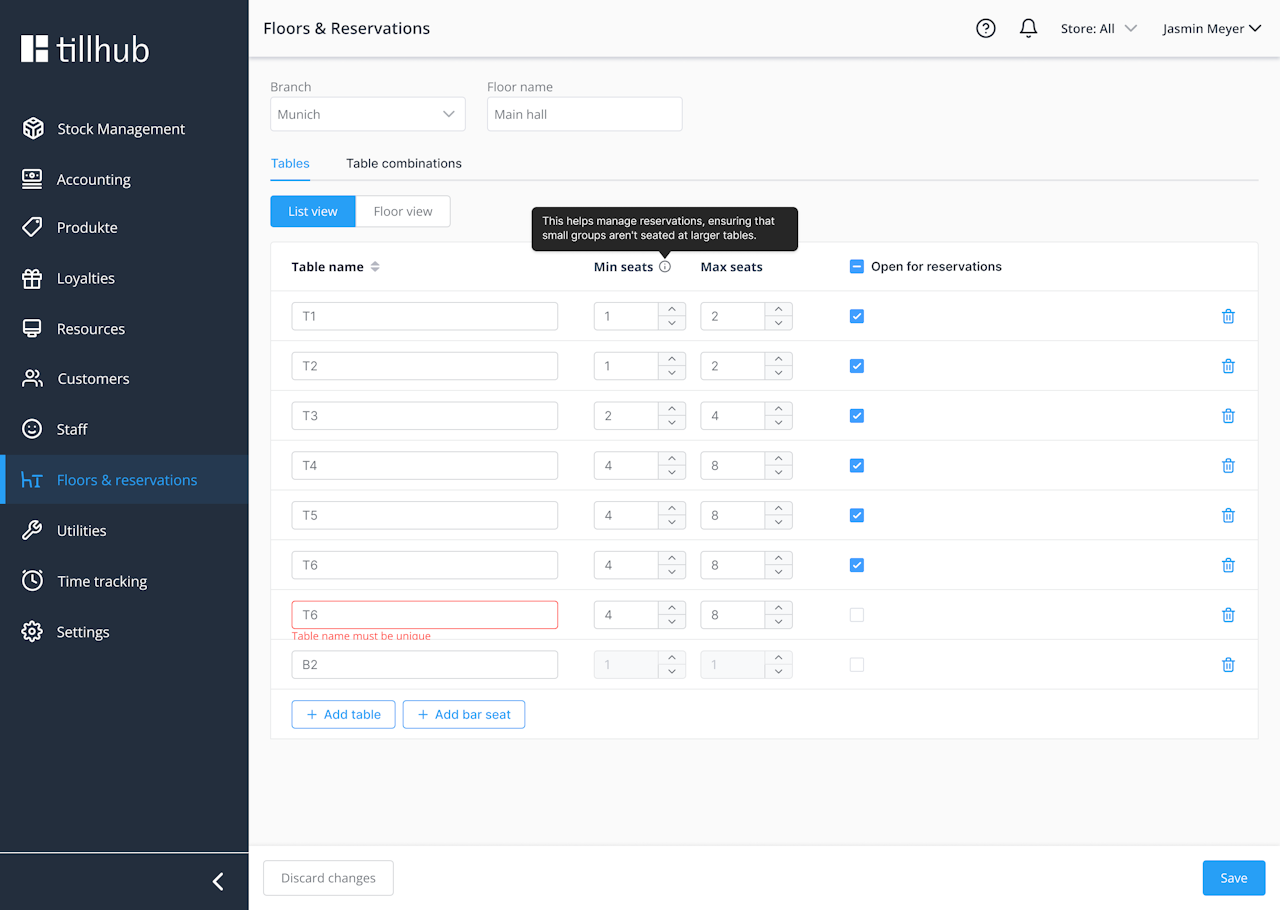Viewport: 1280px width, 910px height.
Task: Click the Customers people icon
Action: [33, 378]
